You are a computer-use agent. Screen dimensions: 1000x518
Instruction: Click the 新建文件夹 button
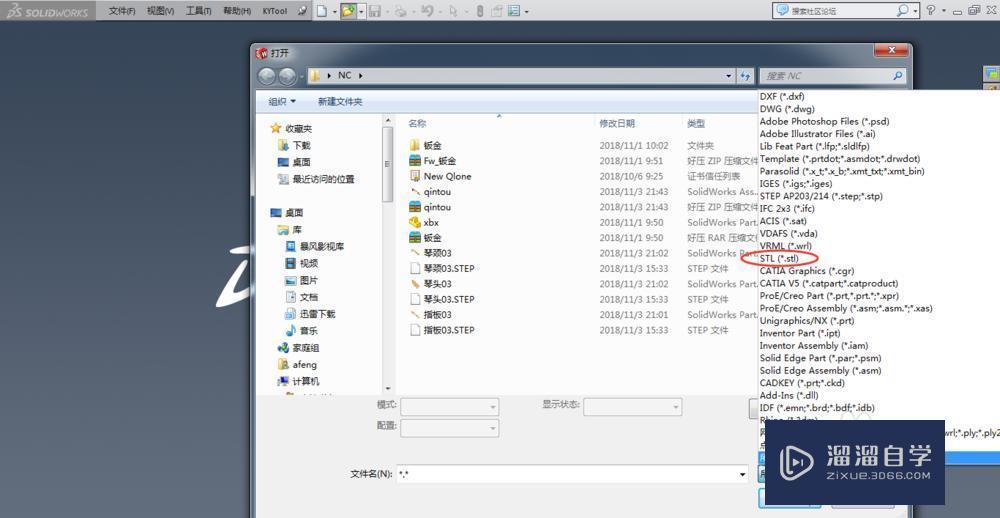[x=340, y=101]
